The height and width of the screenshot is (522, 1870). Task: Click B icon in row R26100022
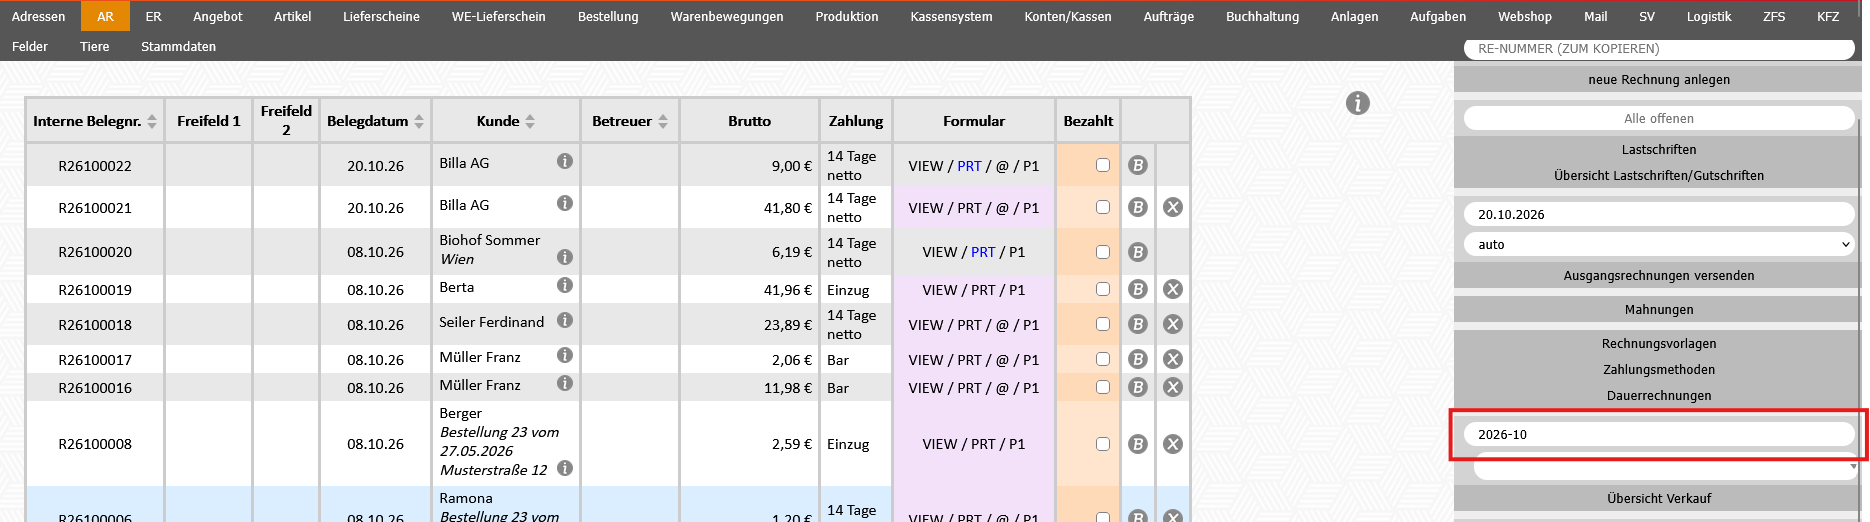pos(1138,165)
